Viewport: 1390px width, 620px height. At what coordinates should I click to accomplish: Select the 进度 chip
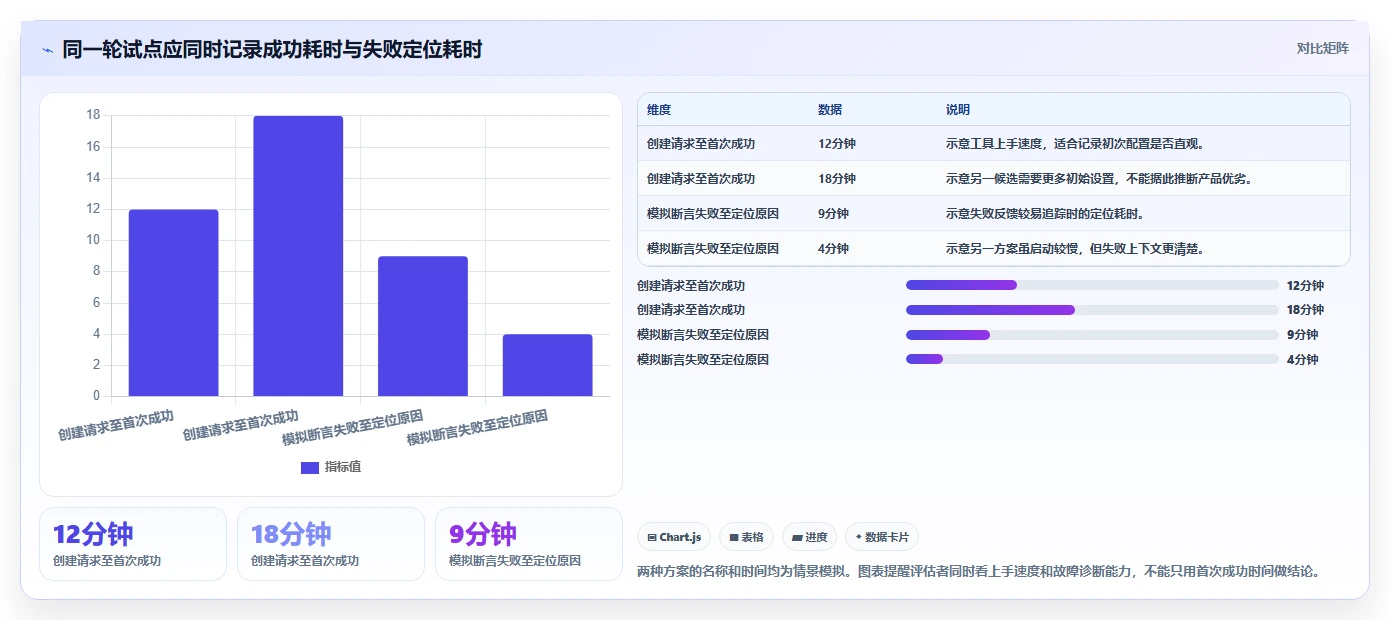point(809,537)
